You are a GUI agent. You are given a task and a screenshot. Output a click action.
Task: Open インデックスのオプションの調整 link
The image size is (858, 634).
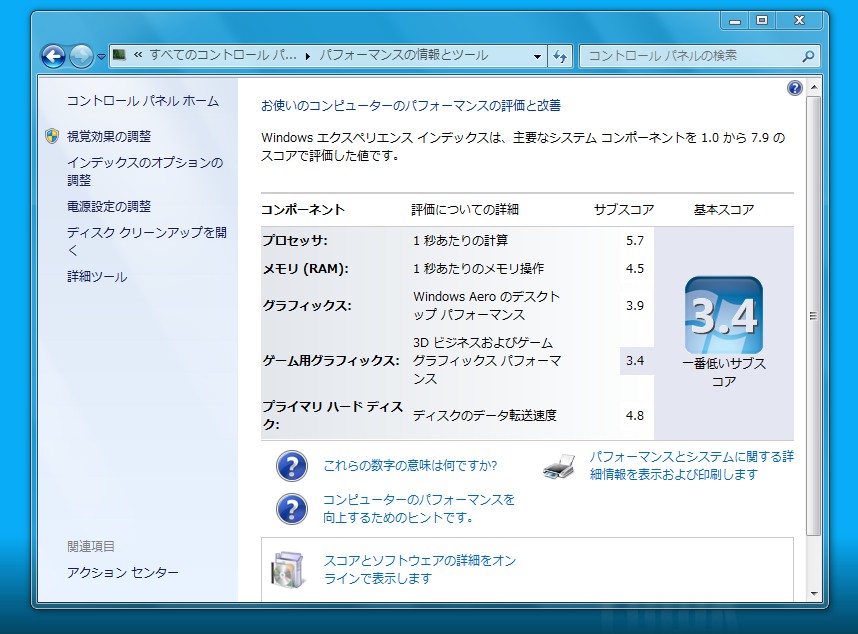145,171
